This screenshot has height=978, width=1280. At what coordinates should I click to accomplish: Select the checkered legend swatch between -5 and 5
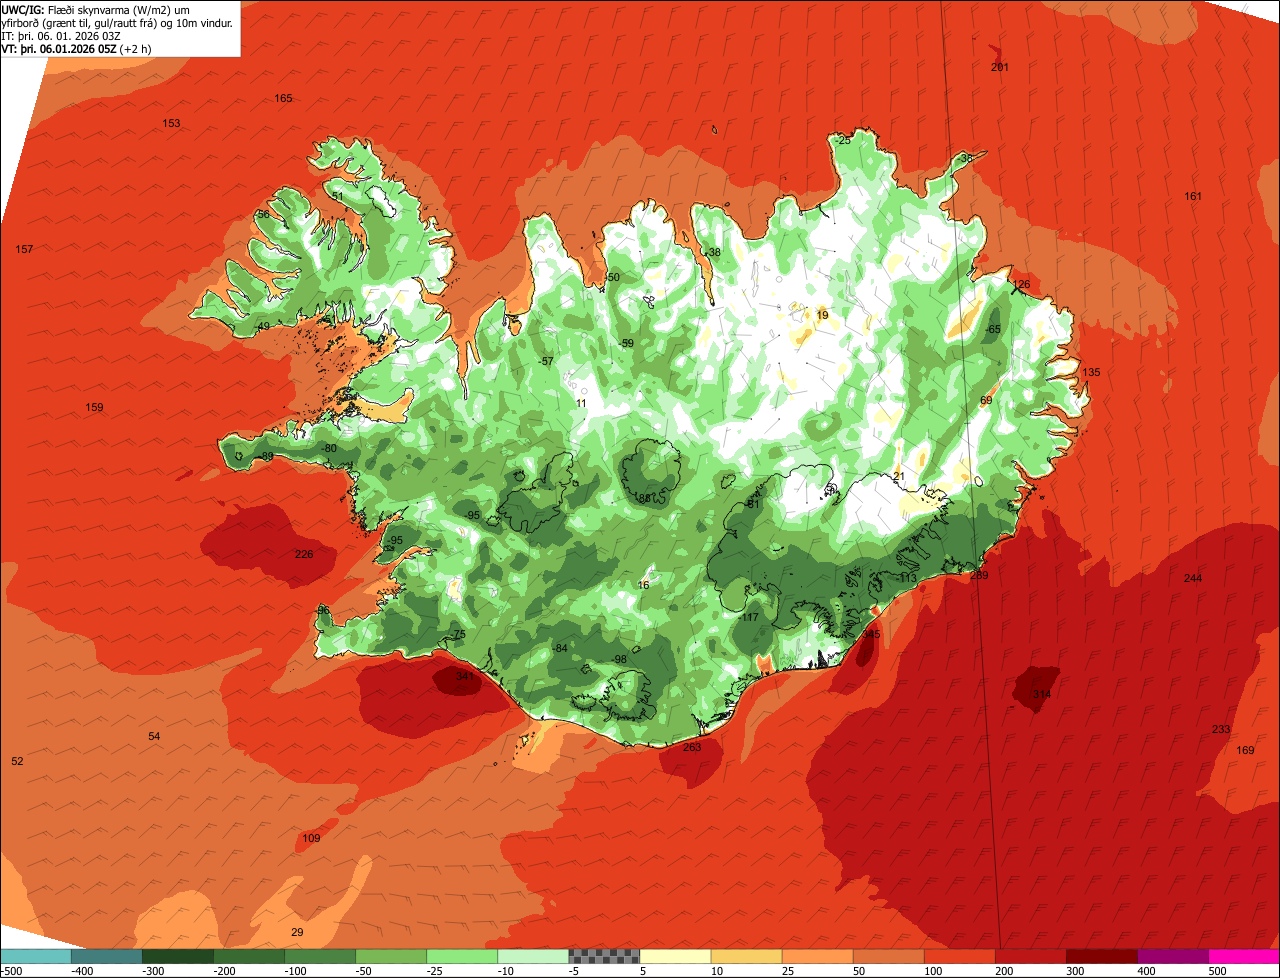(604, 956)
